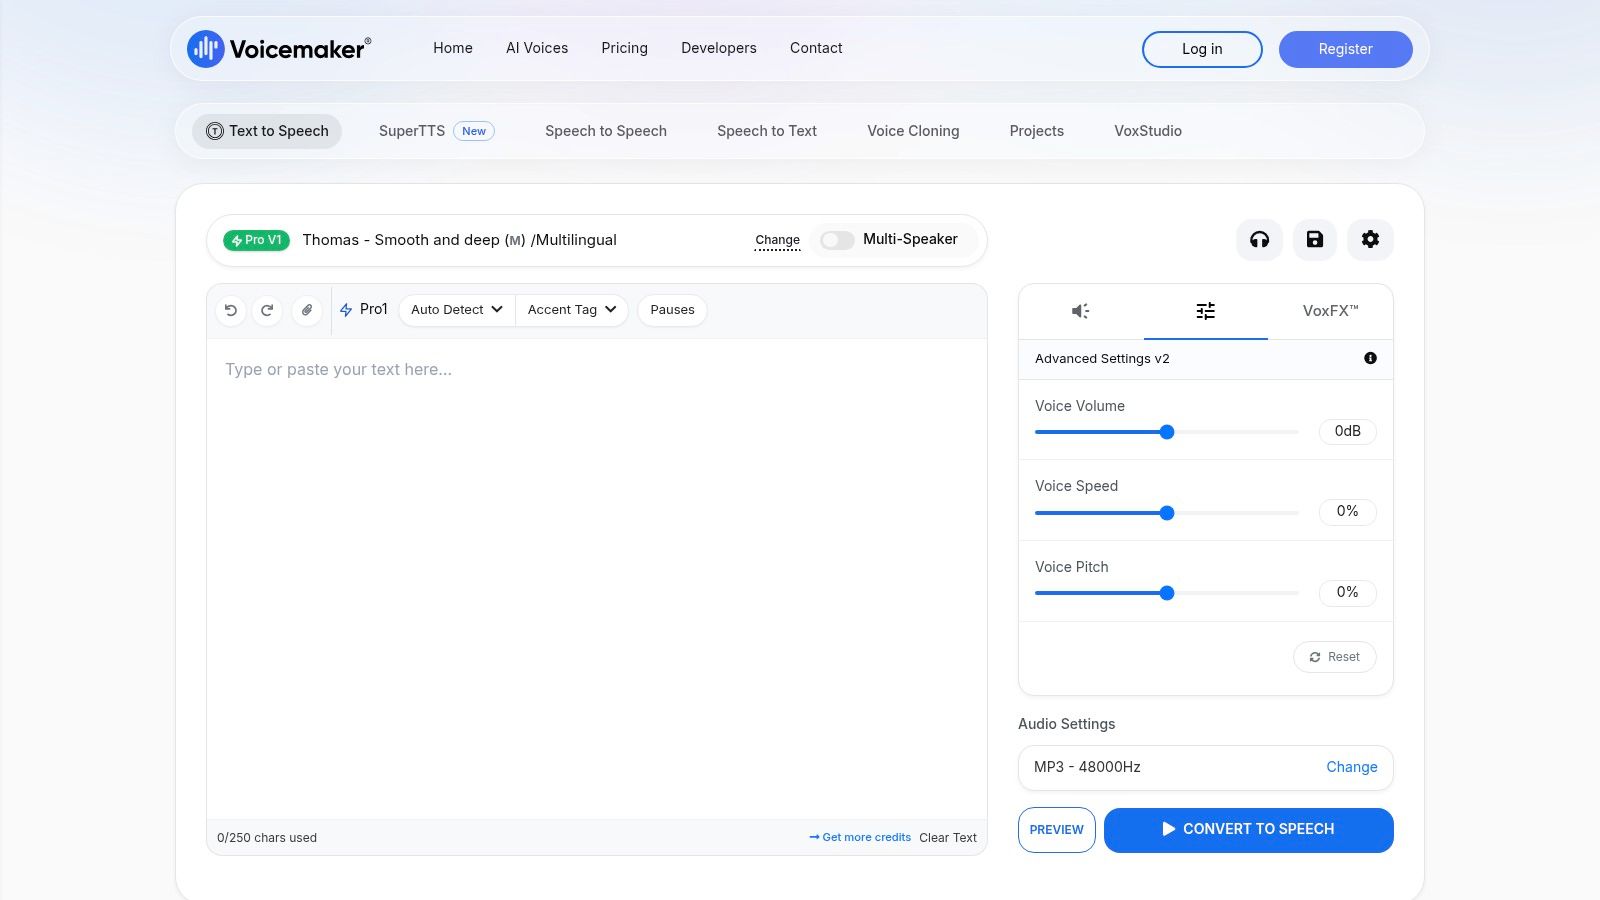Viewport: 1600px width, 900px height.
Task: Insert Pauses into the text
Action: point(672,310)
